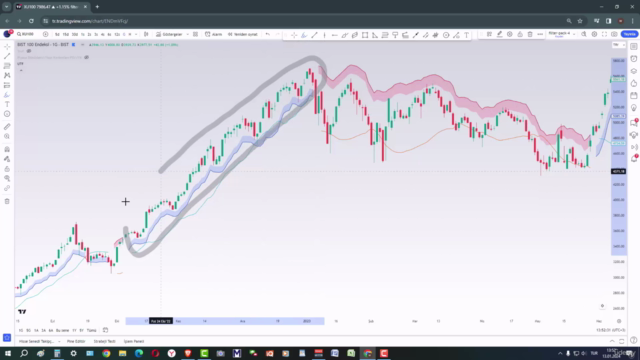640x360 pixels.
Task: Take a chart snapshot with camera icon
Action: 614,34
